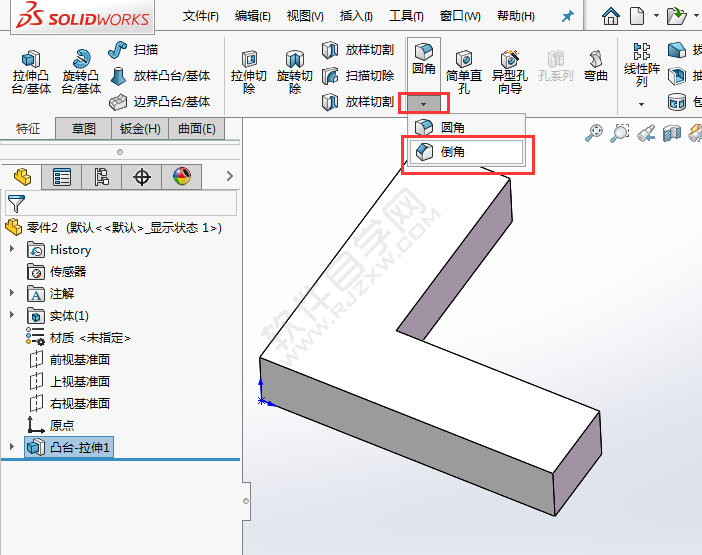
Task: Click the 圆角 fillet tool in ribbon
Action: coord(424,59)
